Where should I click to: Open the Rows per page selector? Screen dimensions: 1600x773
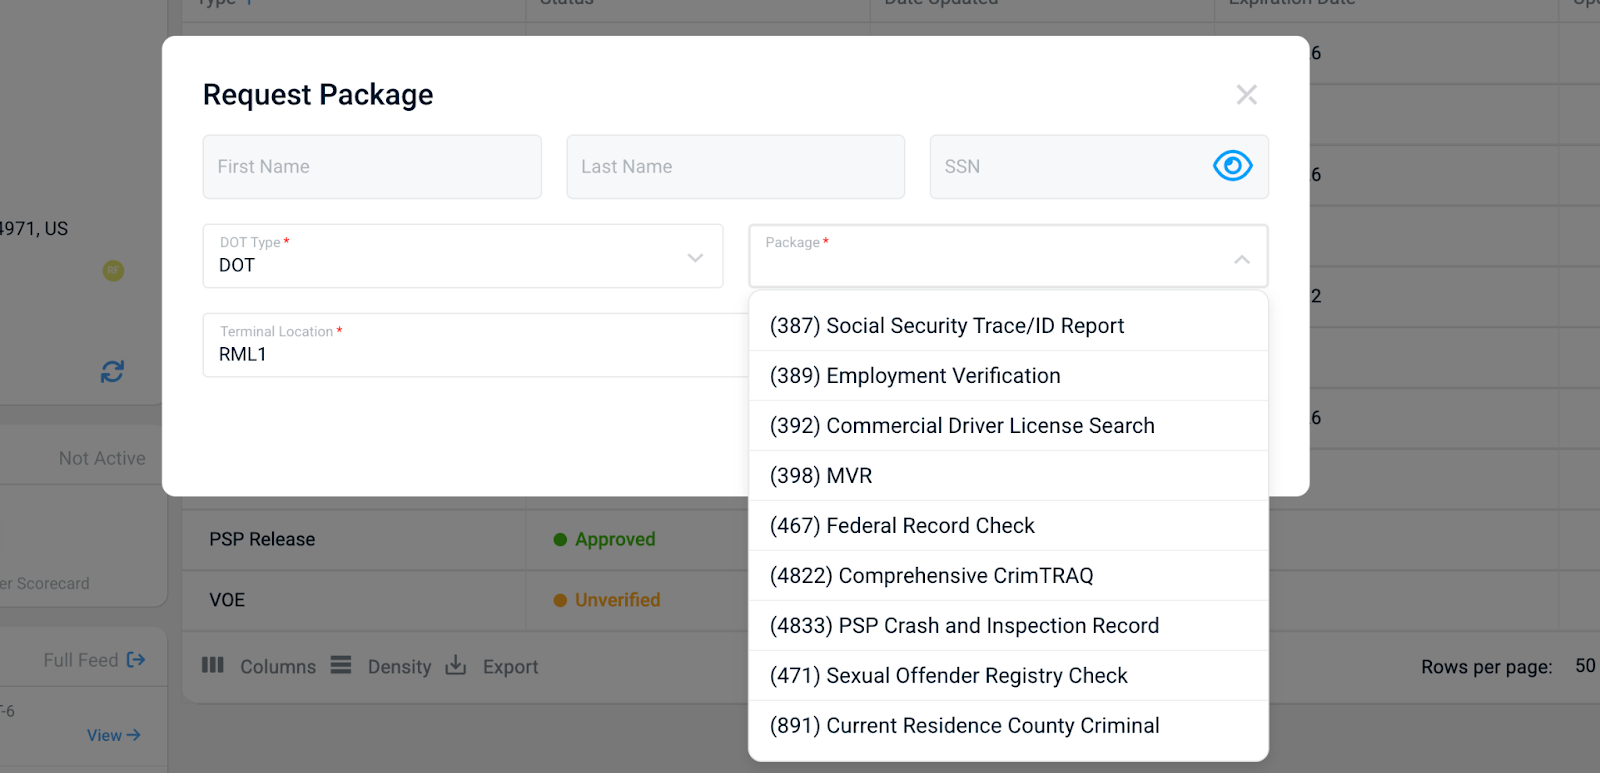coord(1584,666)
